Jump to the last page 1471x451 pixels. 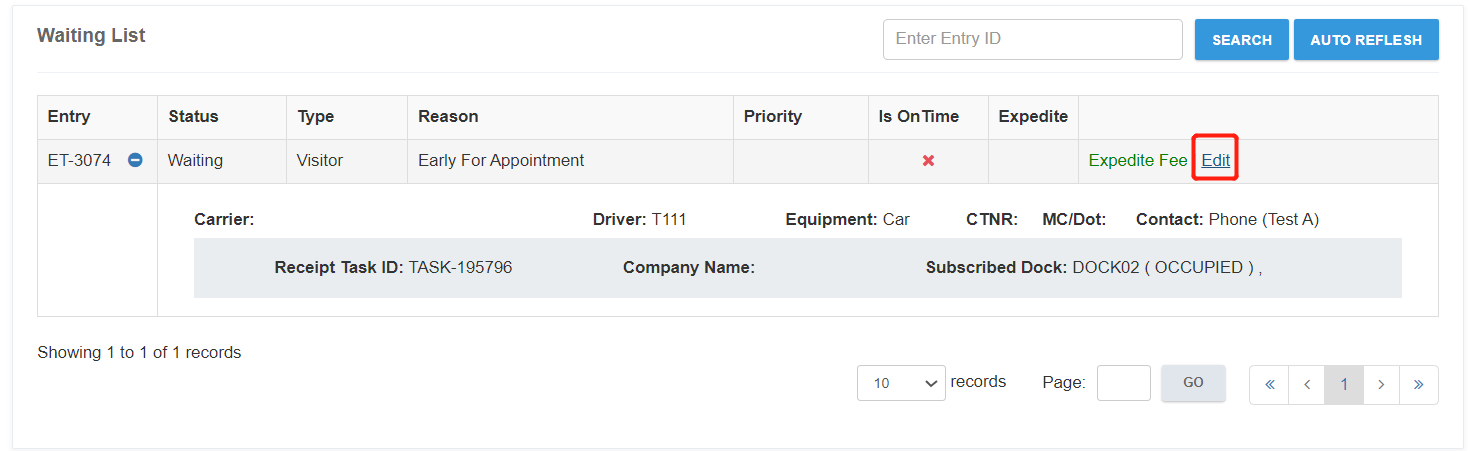[1418, 385]
